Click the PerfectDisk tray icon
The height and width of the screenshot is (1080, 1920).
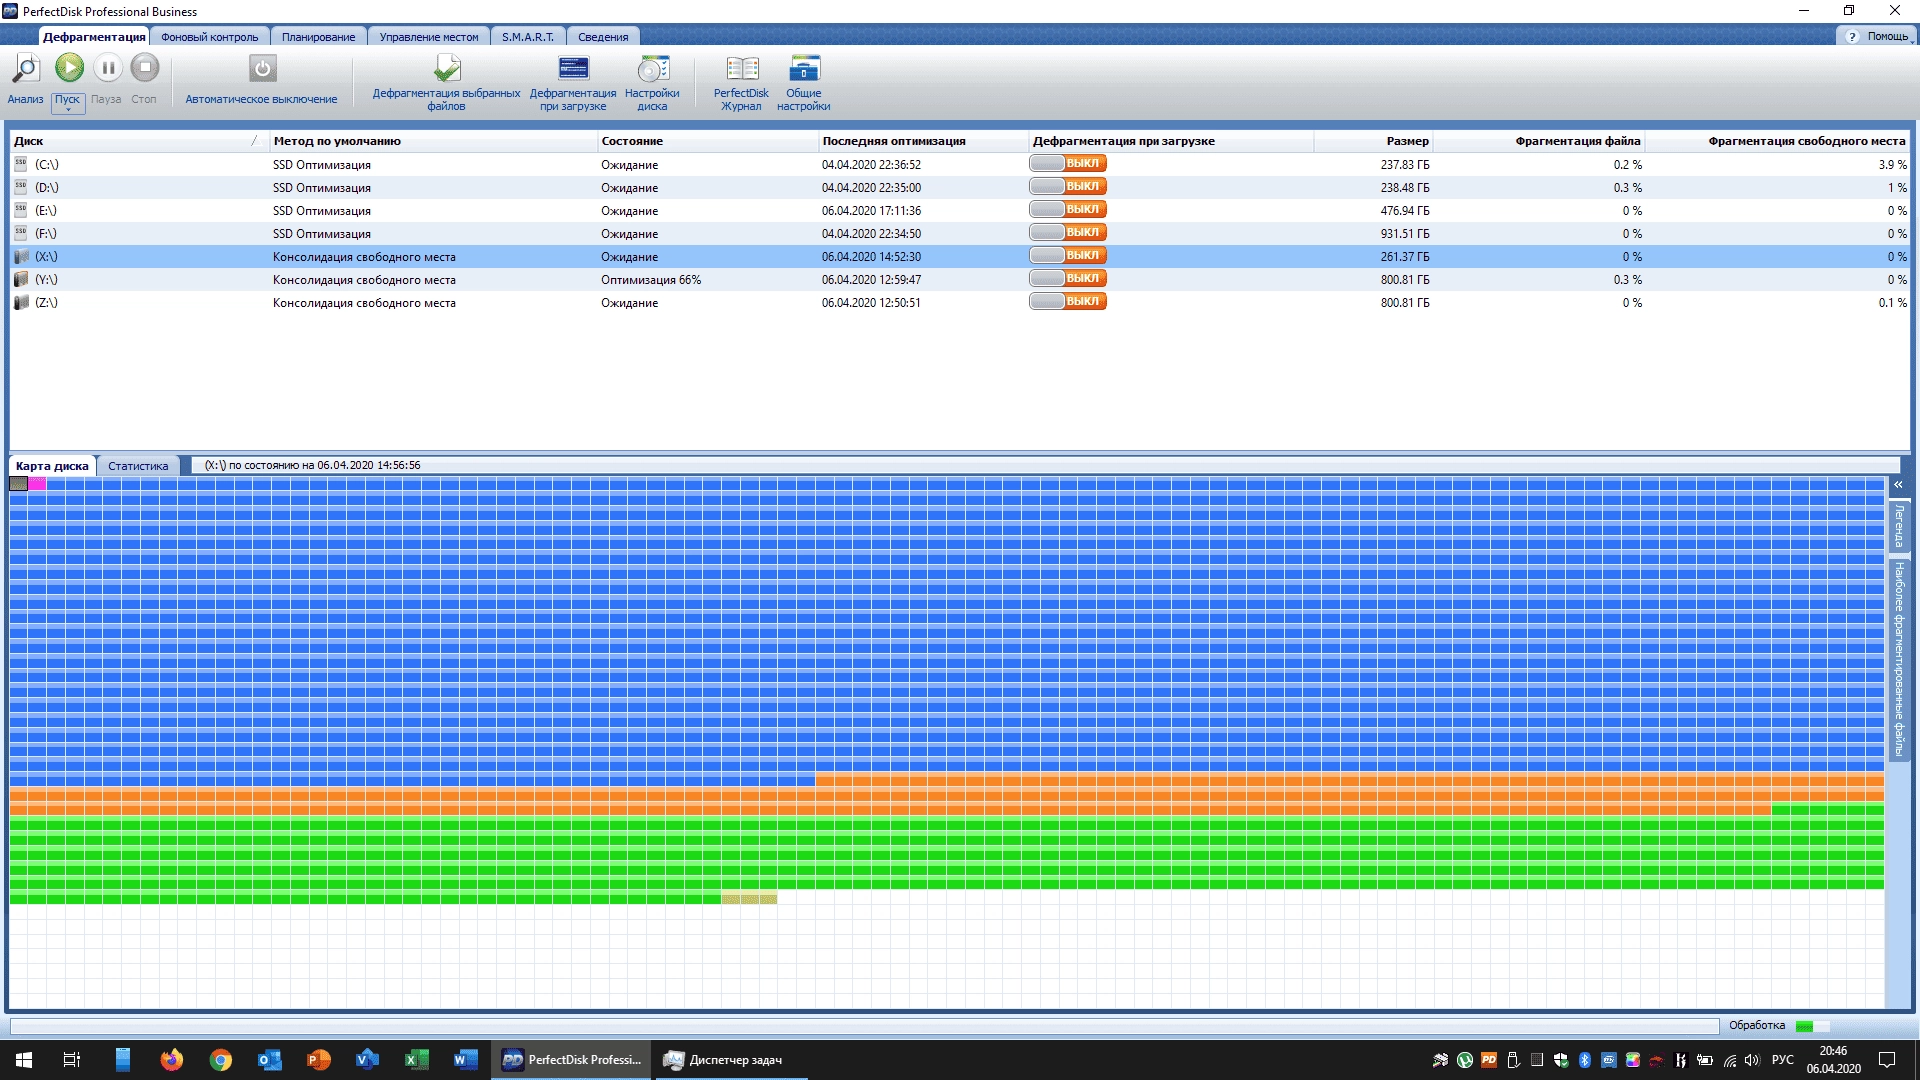[1489, 1060]
